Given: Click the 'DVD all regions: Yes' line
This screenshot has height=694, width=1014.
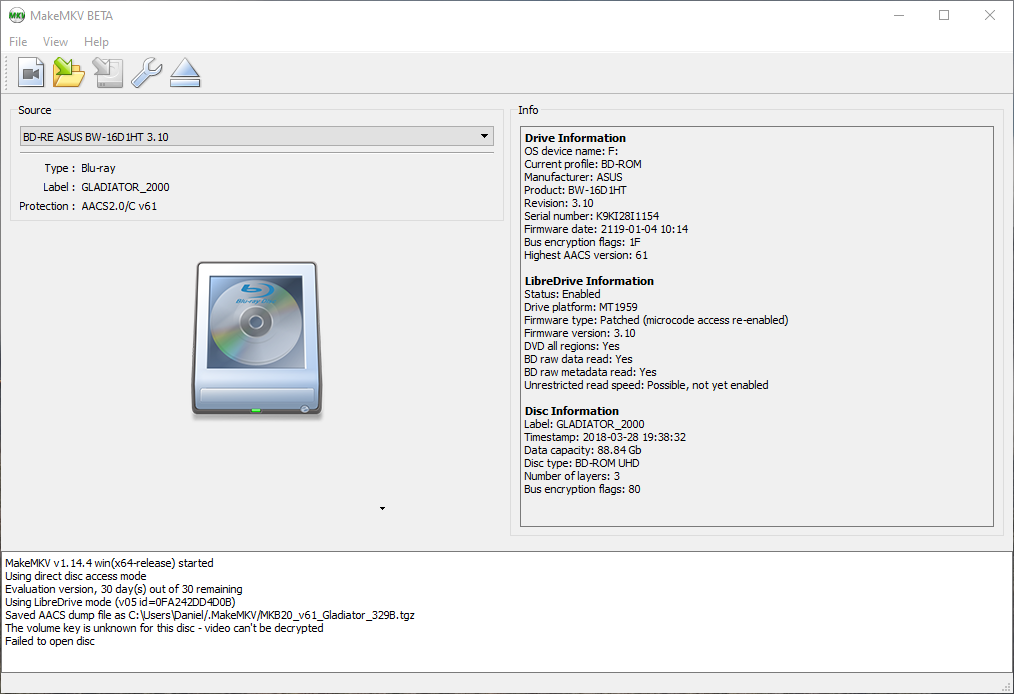Looking at the screenshot, I should pyautogui.click(x=572, y=346).
